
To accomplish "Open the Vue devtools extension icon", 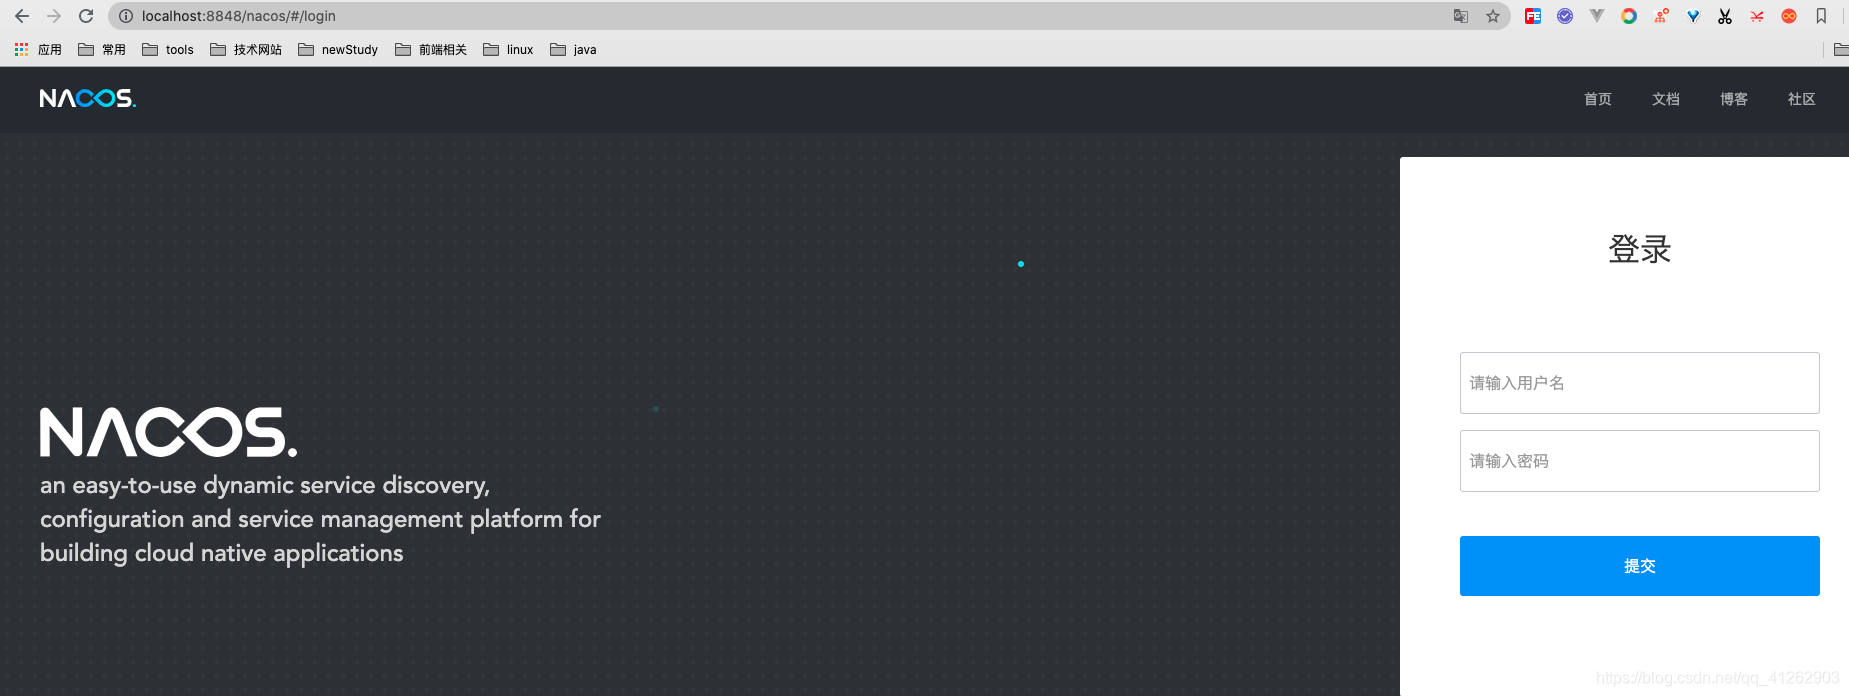I will (1597, 16).
